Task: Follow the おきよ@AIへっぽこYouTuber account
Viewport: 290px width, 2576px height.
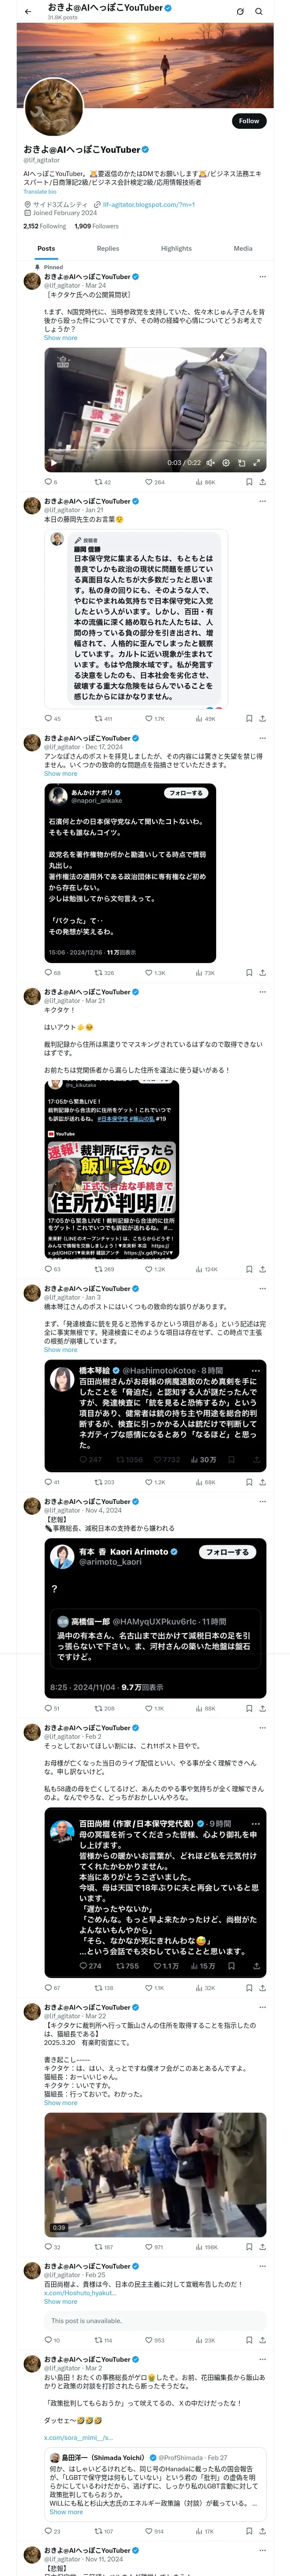Action: click(x=249, y=120)
